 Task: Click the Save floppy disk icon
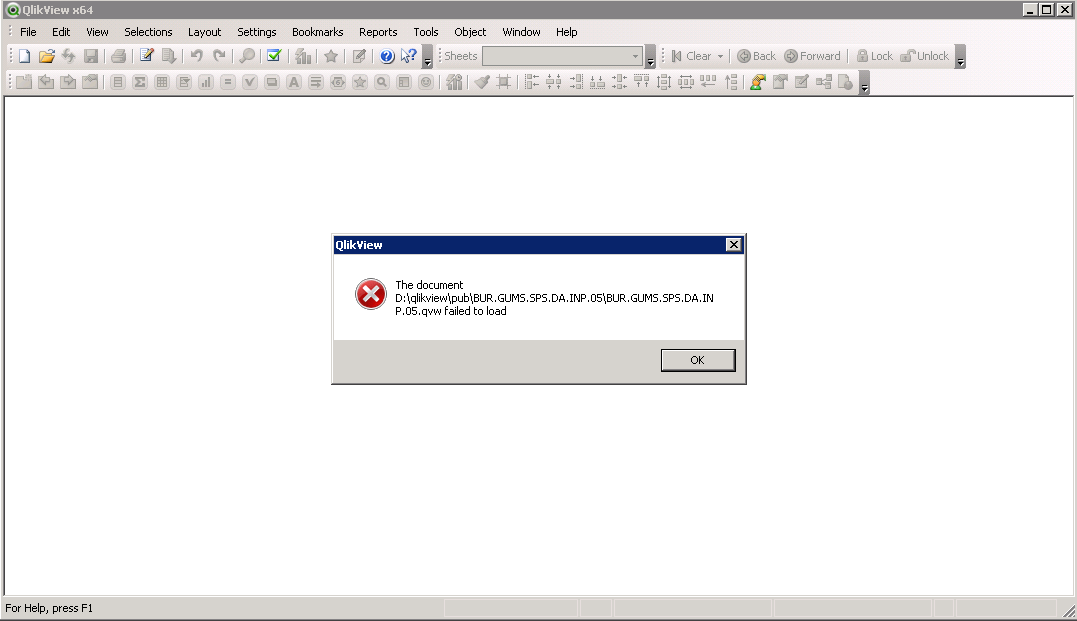pyautogui.click(x=91, y=56)
